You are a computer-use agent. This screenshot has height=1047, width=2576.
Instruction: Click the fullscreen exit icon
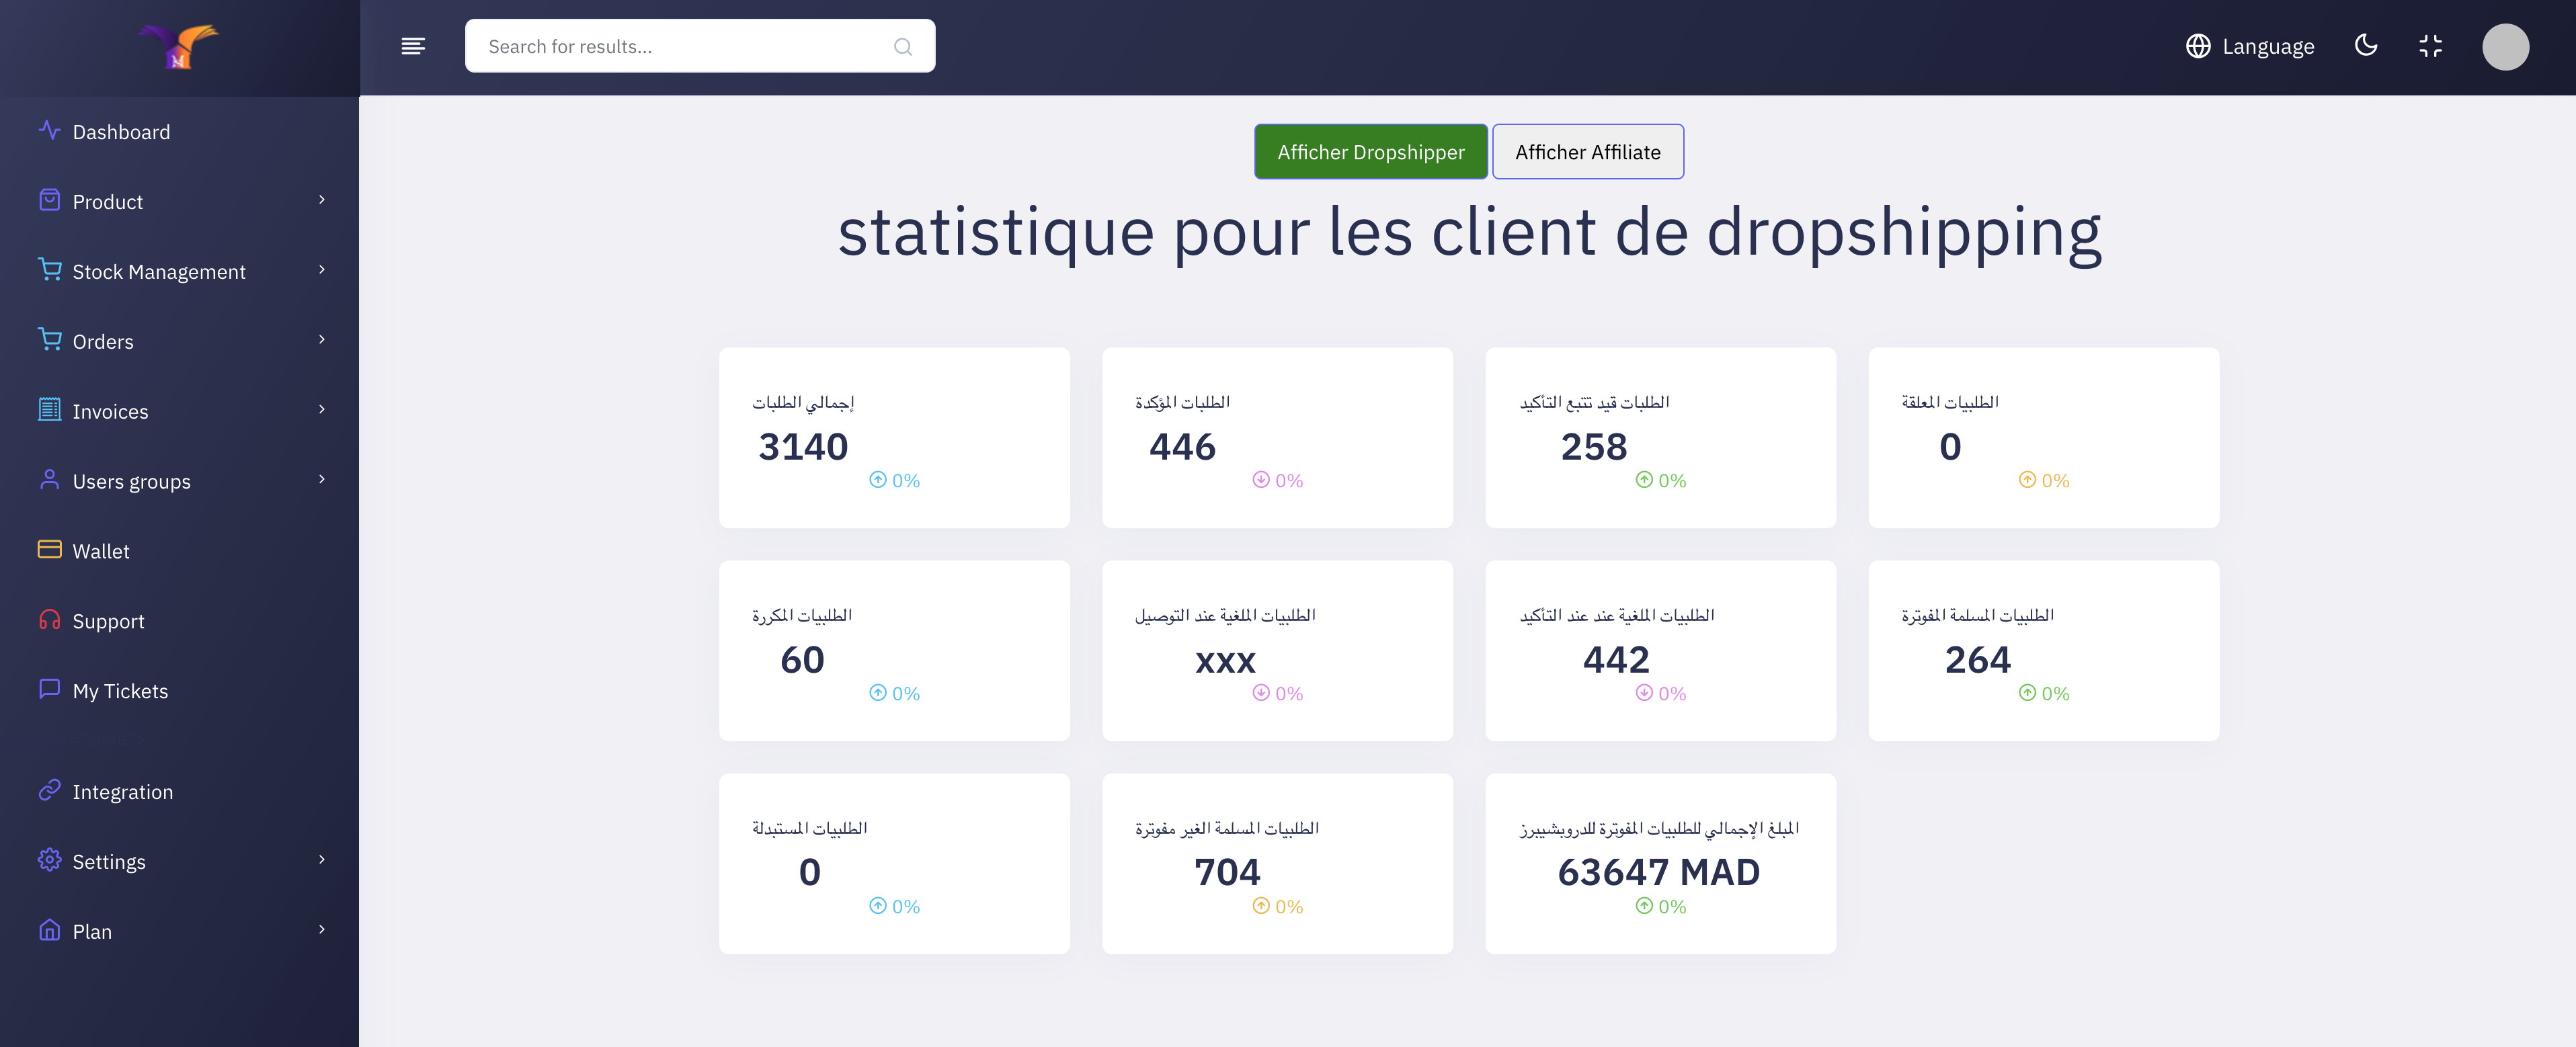point(2430,46)
